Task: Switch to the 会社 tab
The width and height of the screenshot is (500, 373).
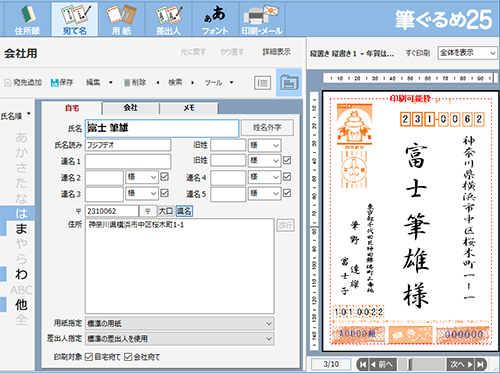Action: click(131, 108)
